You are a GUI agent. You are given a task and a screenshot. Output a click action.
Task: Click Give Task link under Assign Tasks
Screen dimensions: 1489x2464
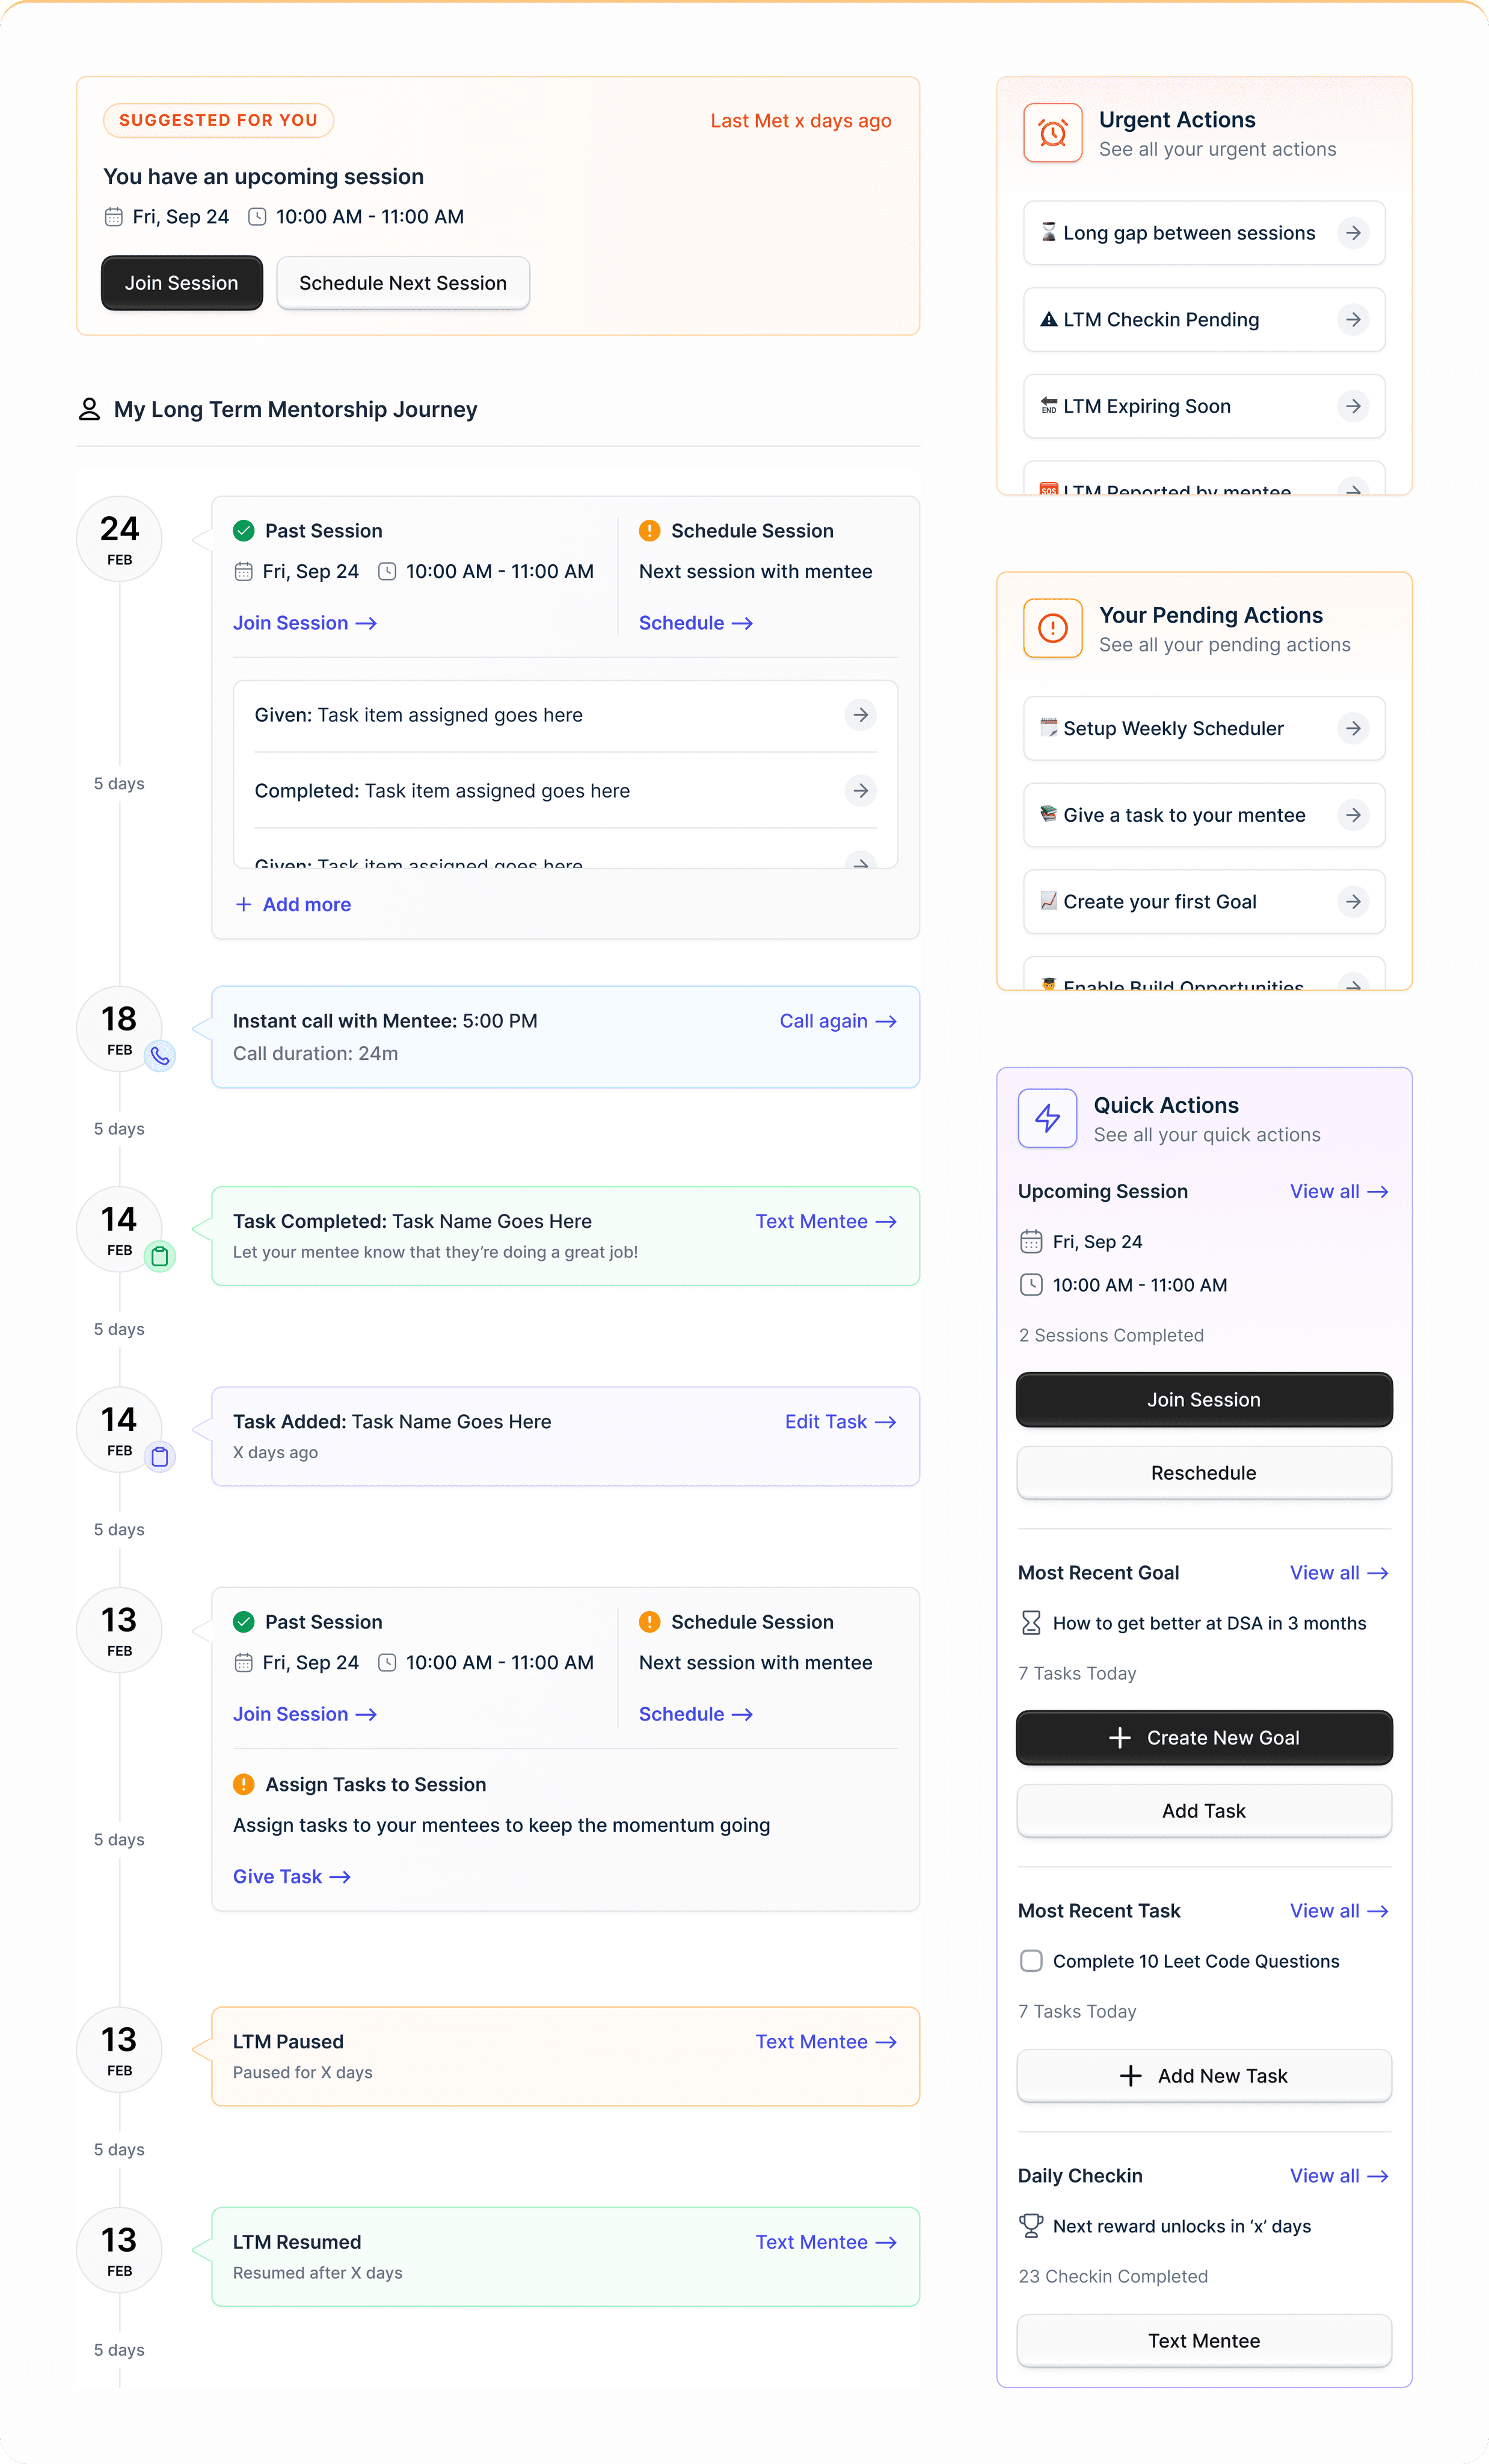[x=291, y=1877]
